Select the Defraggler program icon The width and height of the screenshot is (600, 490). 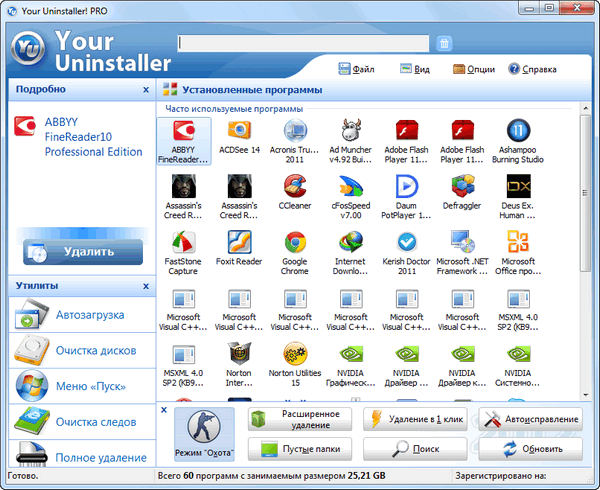pyautogui.click(x=462, y=186)
